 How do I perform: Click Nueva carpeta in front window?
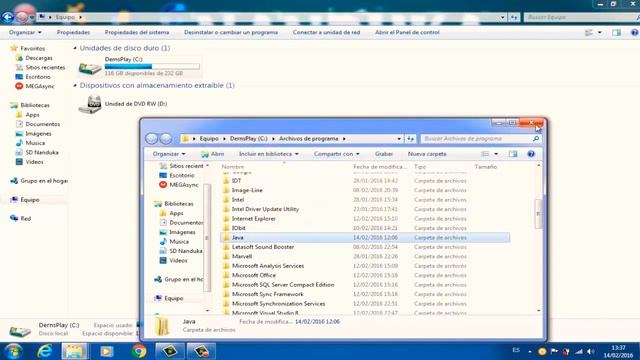(x=427, y=154)
